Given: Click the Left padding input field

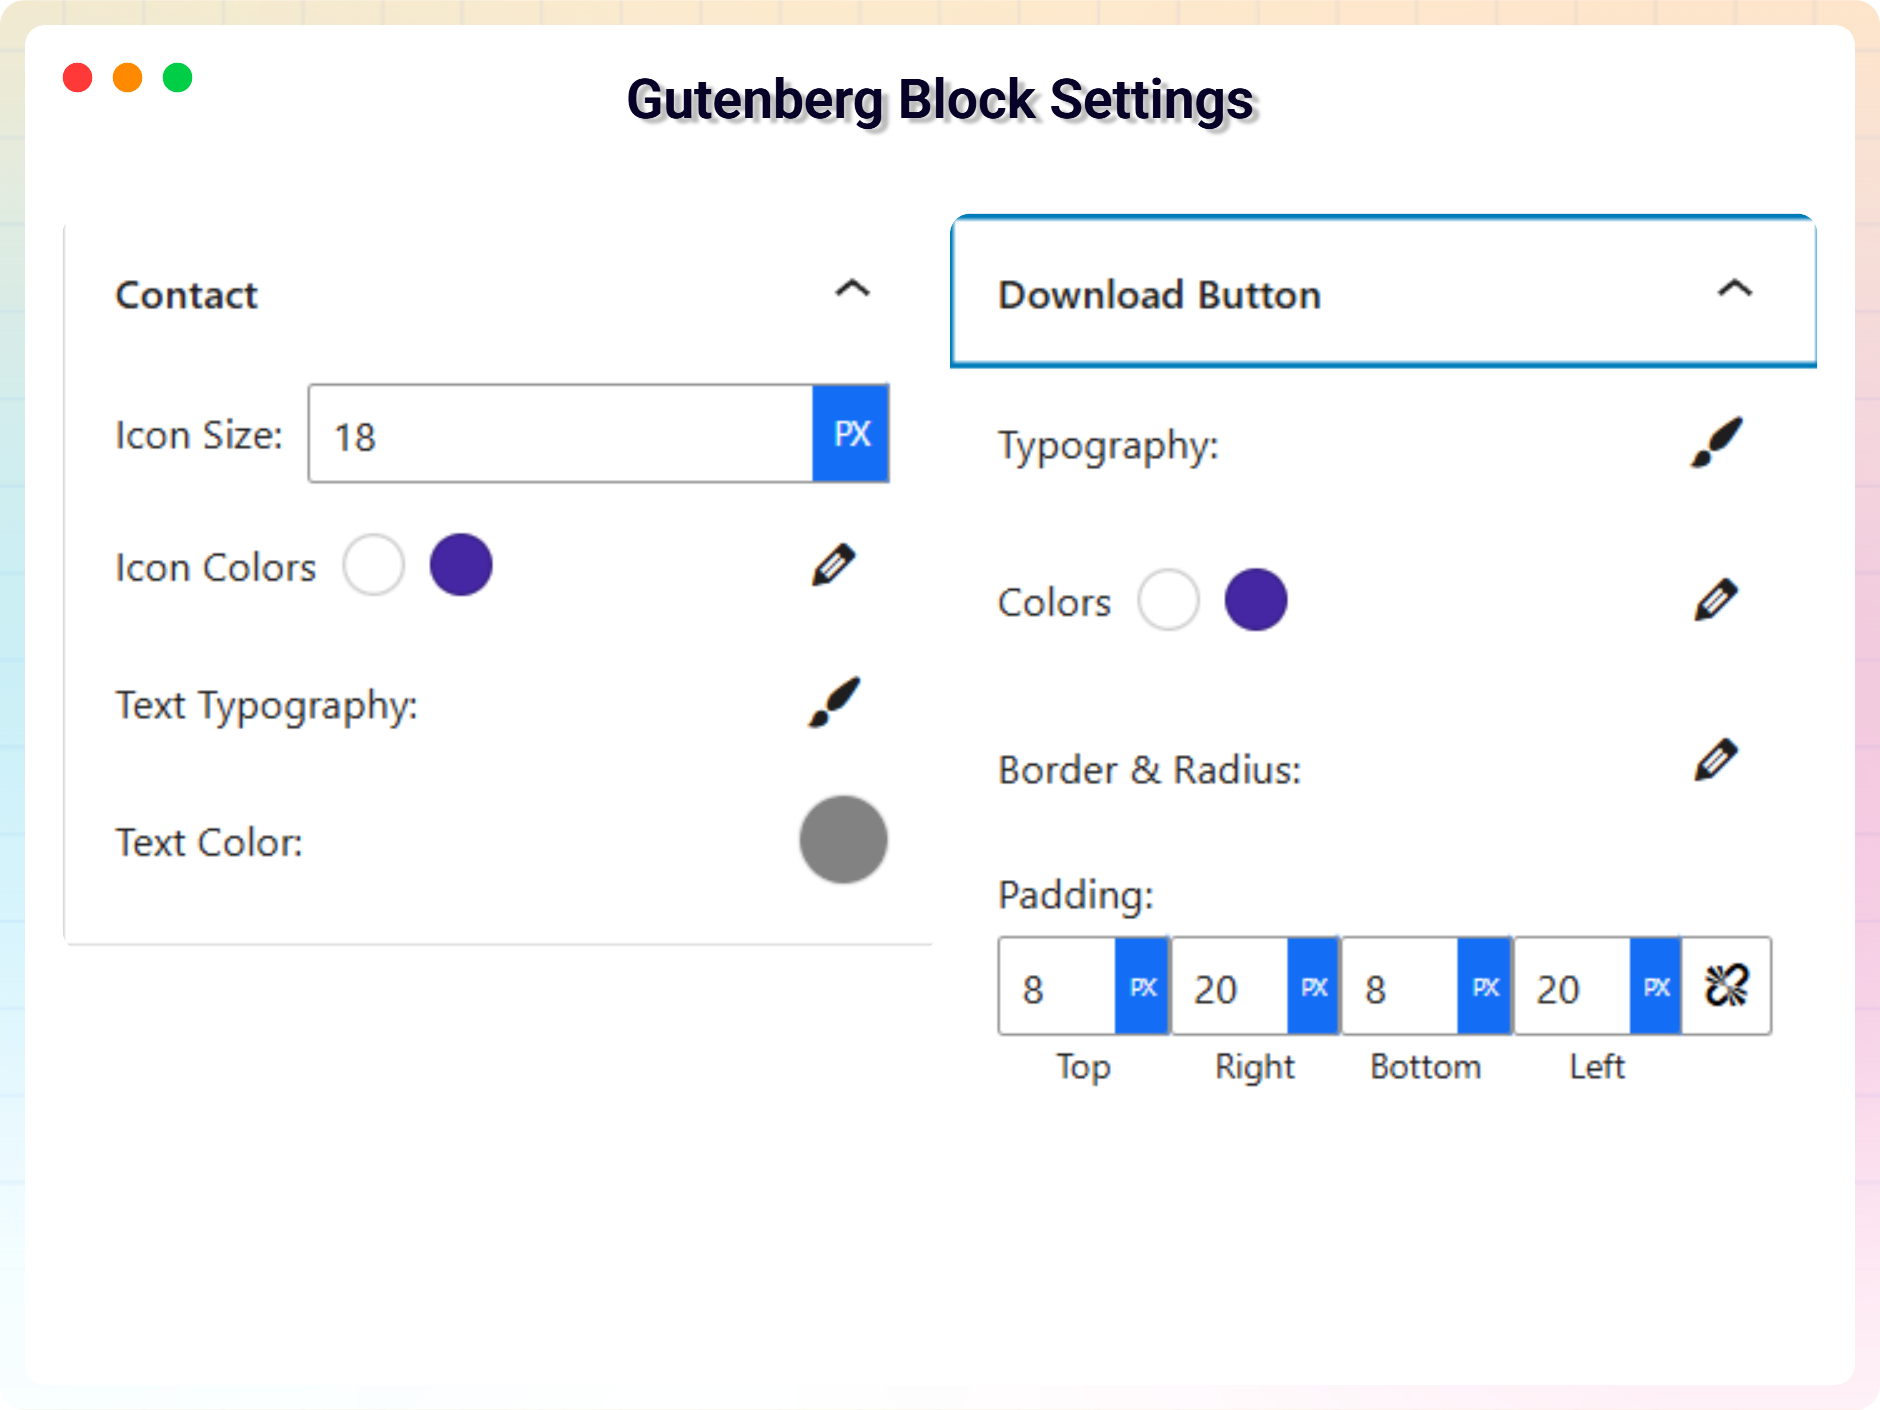Looking at the screenshot, I should pyautogui.click(x=1572, y=987).
